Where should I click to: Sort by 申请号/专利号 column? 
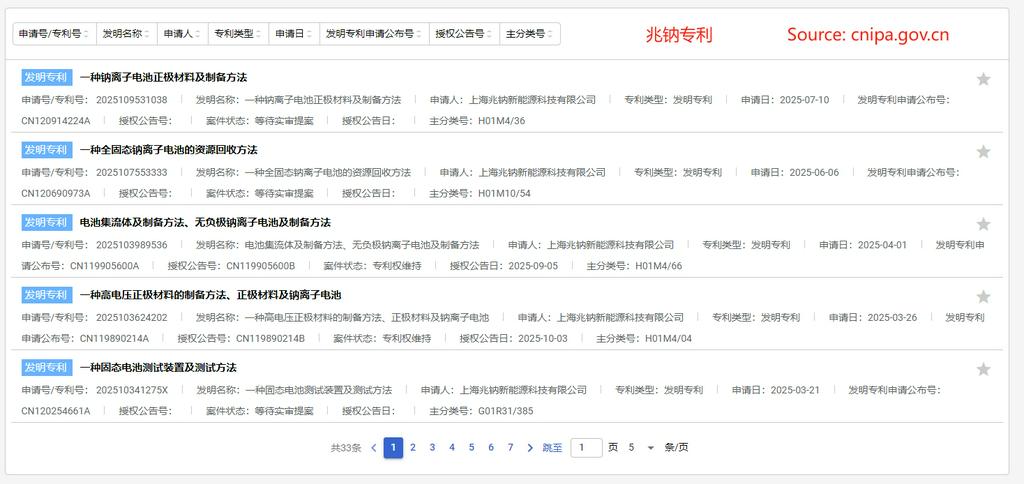coord(54,34)
